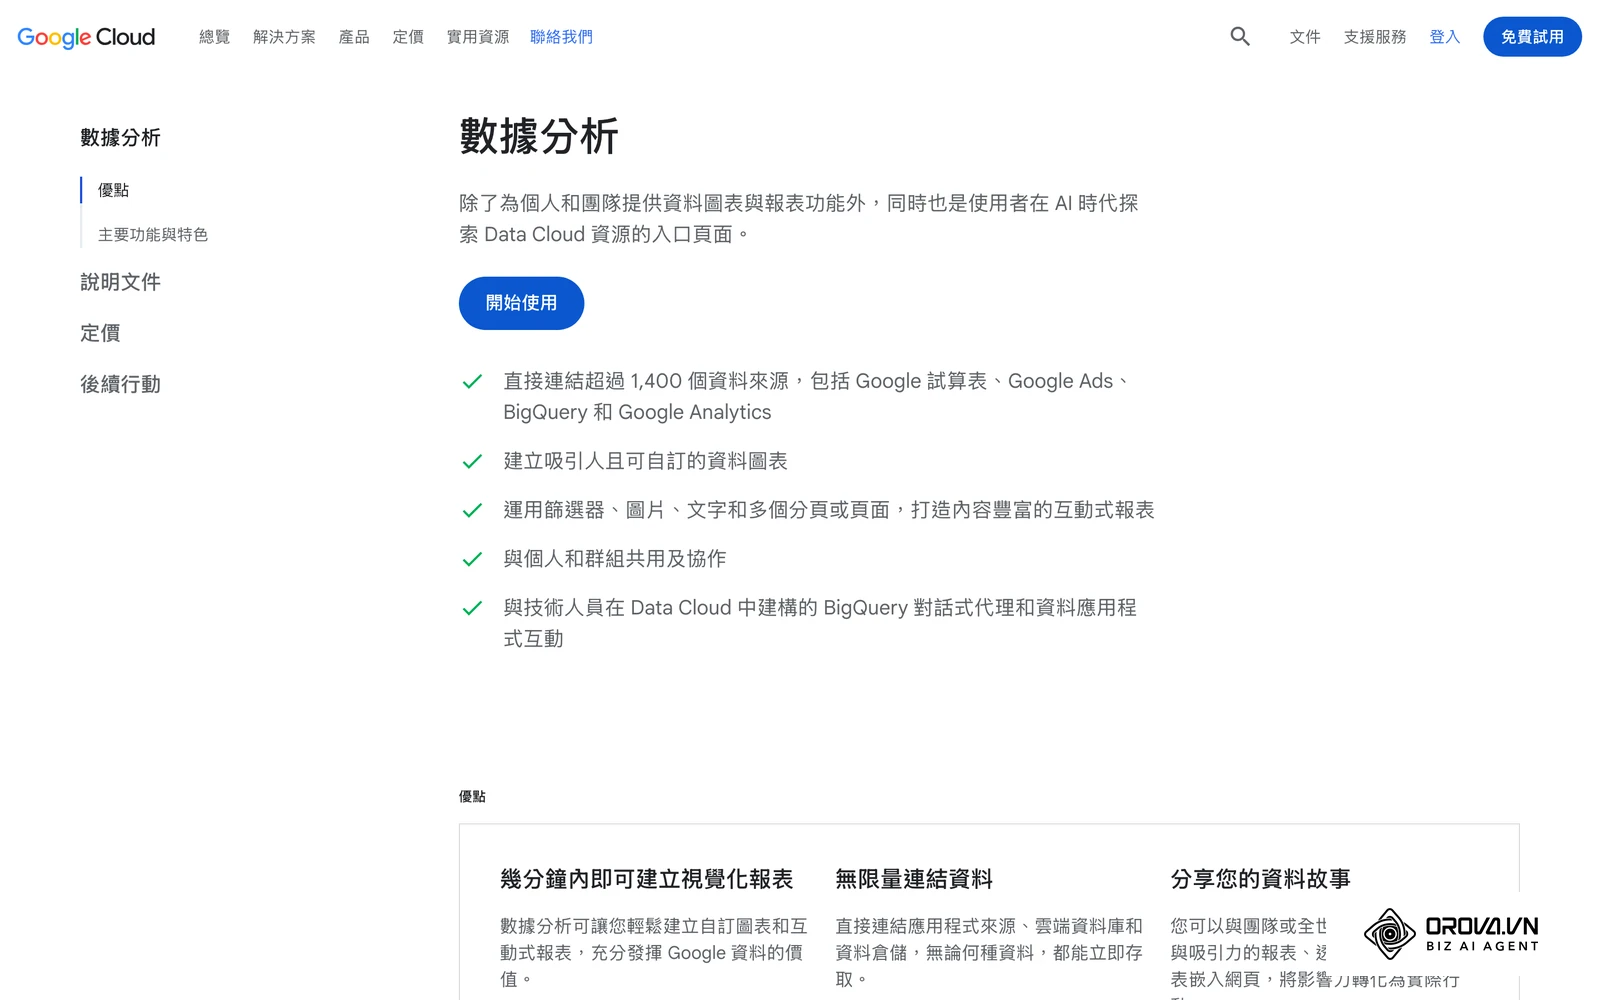Open the 文件 header link
Image resolution: width=1600 pixels, height=1000 pixels.
pos(1305,37)
